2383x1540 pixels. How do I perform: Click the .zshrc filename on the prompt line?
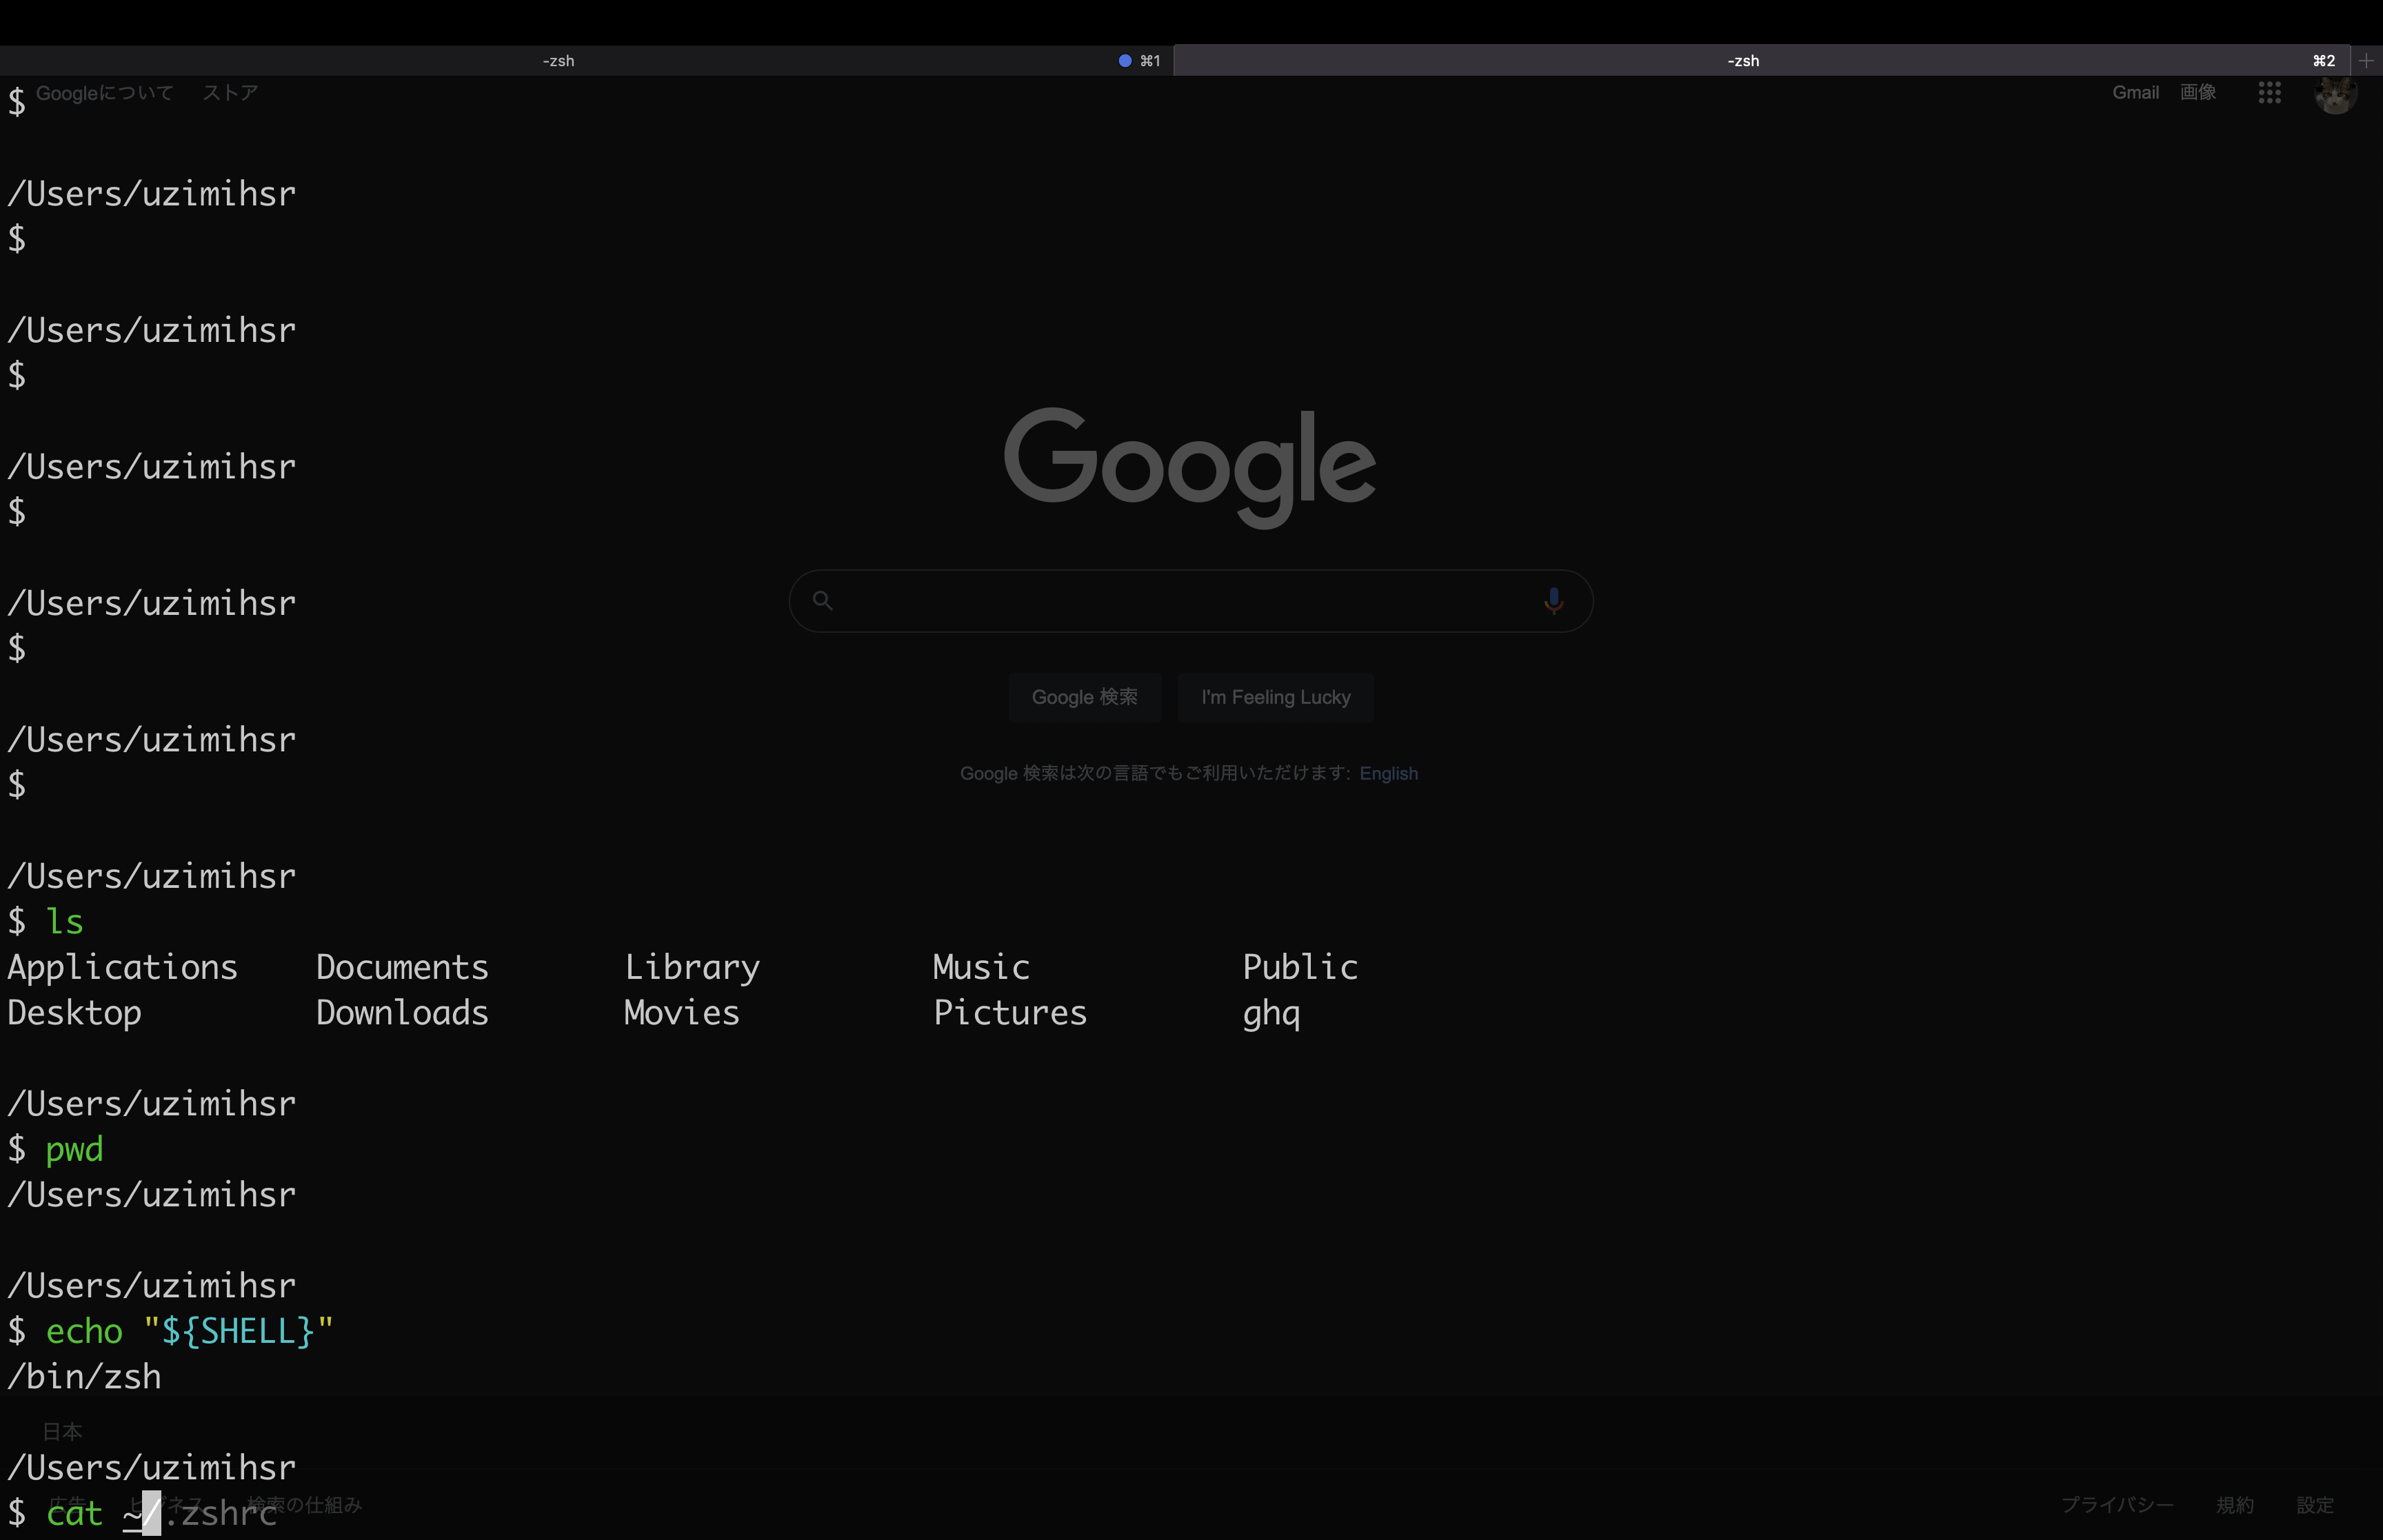(x=220, y=1513)
